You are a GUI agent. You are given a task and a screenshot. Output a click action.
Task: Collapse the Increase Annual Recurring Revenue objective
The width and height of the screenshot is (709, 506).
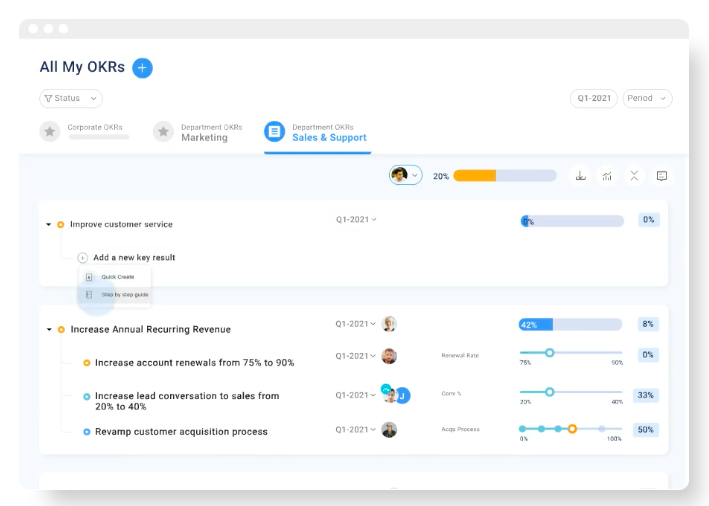pyautogui.click(x=49, y=329)
